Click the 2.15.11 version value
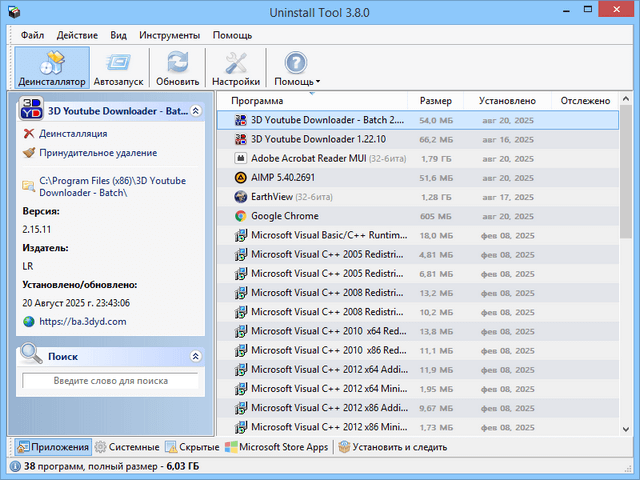The width and height of the screenshot is (640, 480). (x=37, y=229)
